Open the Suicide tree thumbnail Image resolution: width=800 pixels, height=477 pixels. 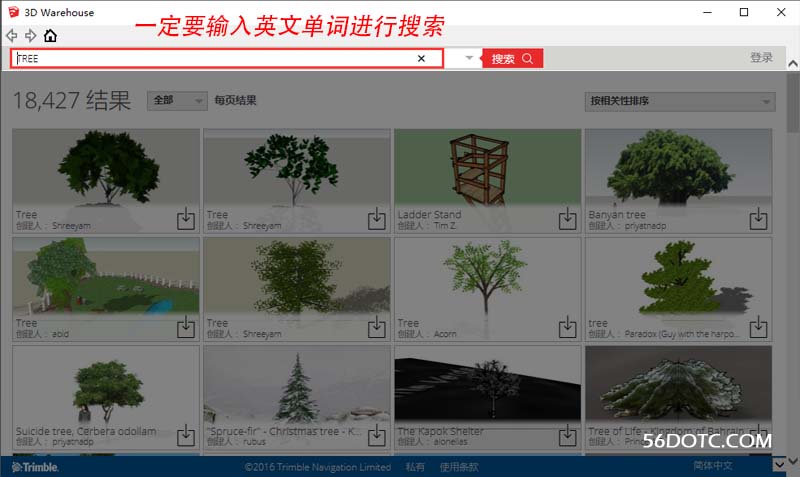pos(106,385)
